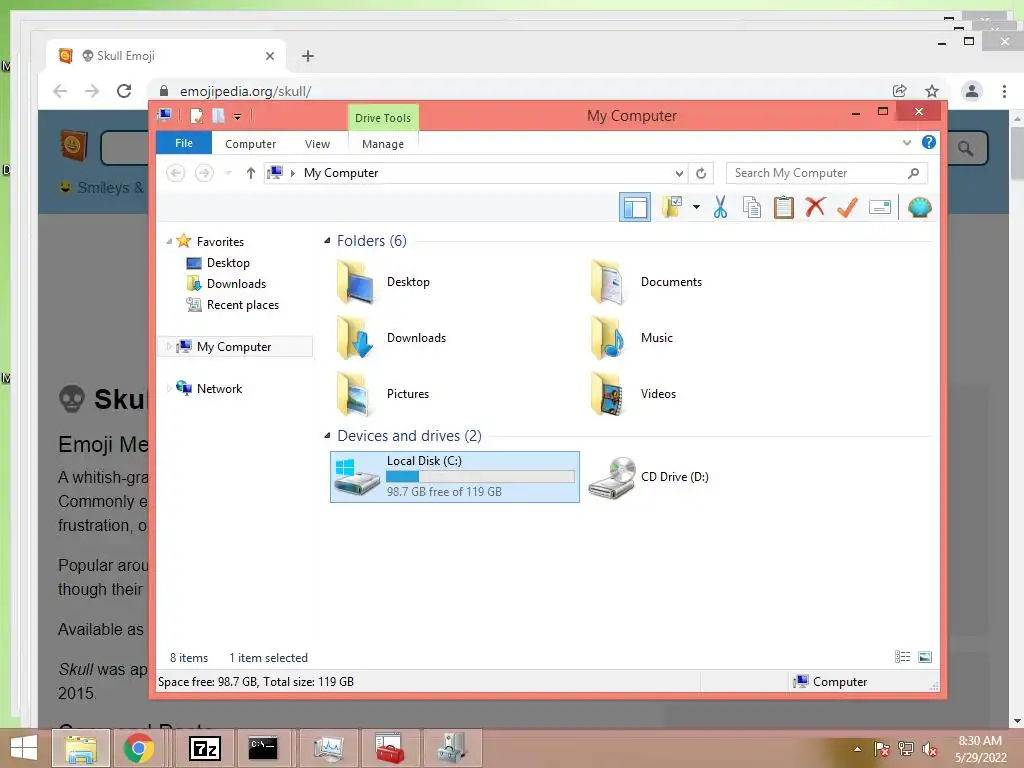The height and width of the screenshot is (768, 1024).
Task: Click the Explorer Forward arrow button
Action: (204, 173)
